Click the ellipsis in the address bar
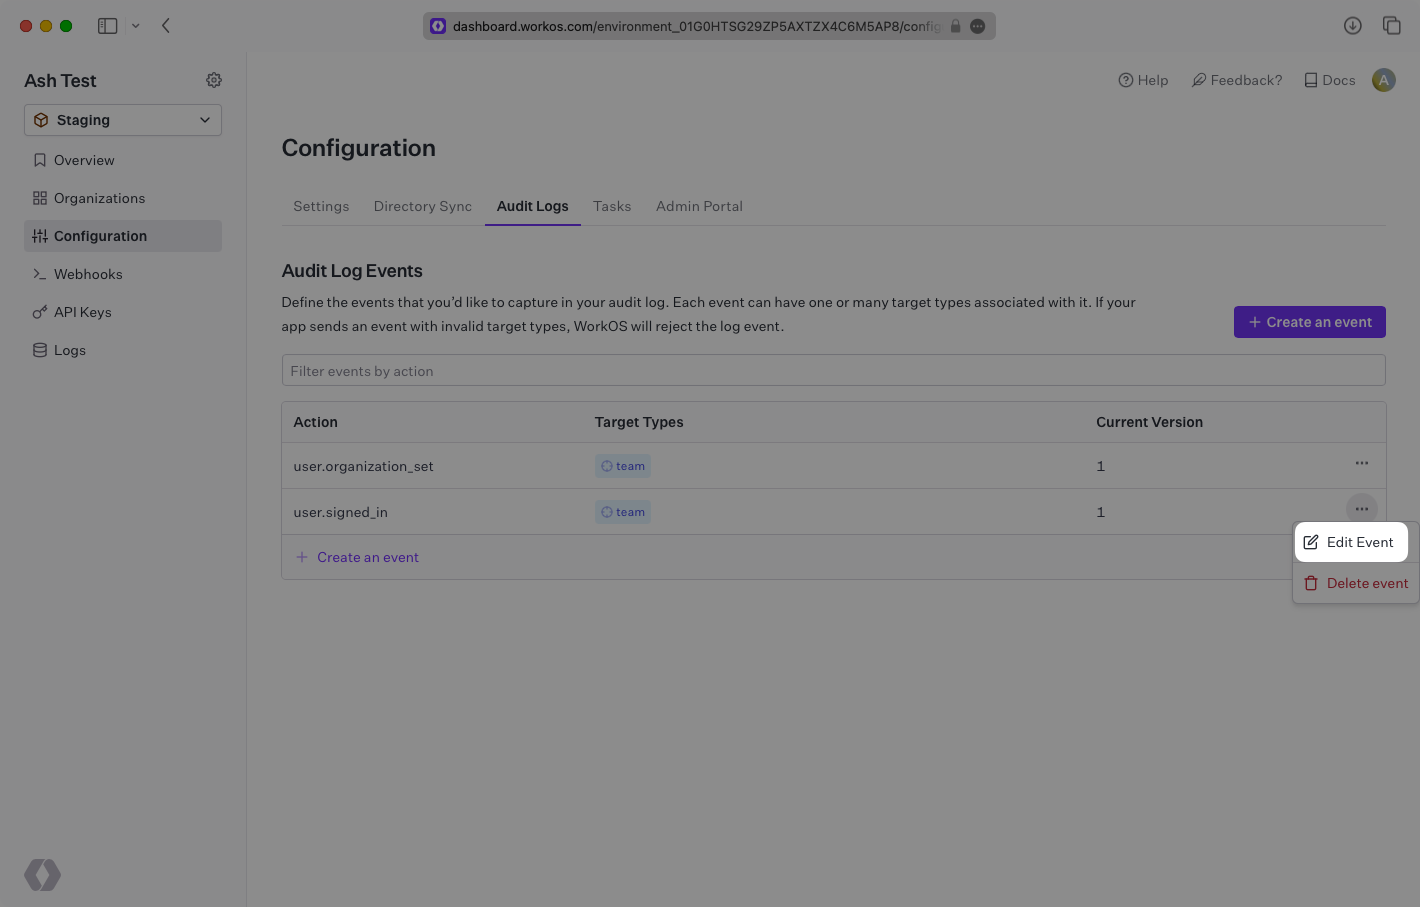The image size is (1420, 907). pyautogui.click(x=977, y=27)
